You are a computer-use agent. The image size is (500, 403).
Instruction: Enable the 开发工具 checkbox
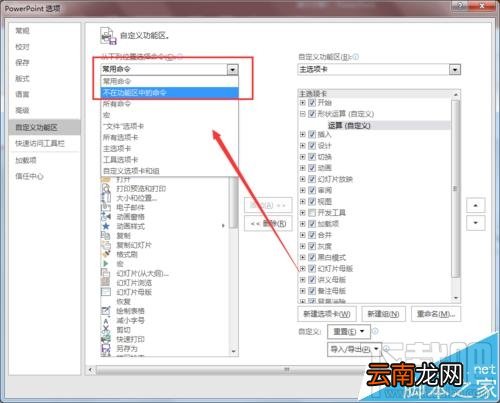point(312,212)
